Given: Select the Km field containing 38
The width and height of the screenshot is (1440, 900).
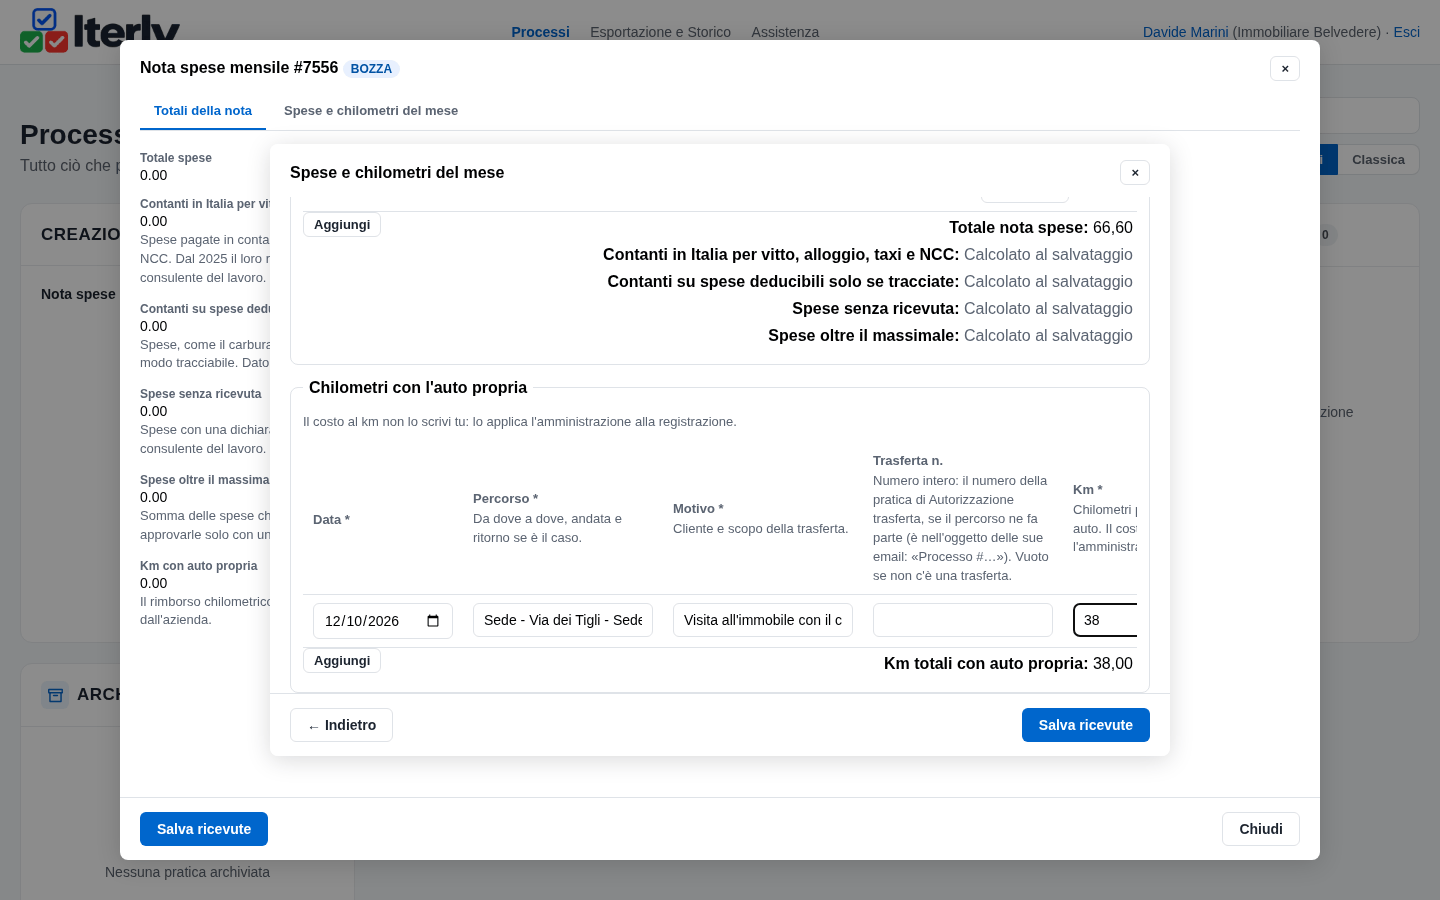Looking at the screenshot, I should [x=1105, y=620].
